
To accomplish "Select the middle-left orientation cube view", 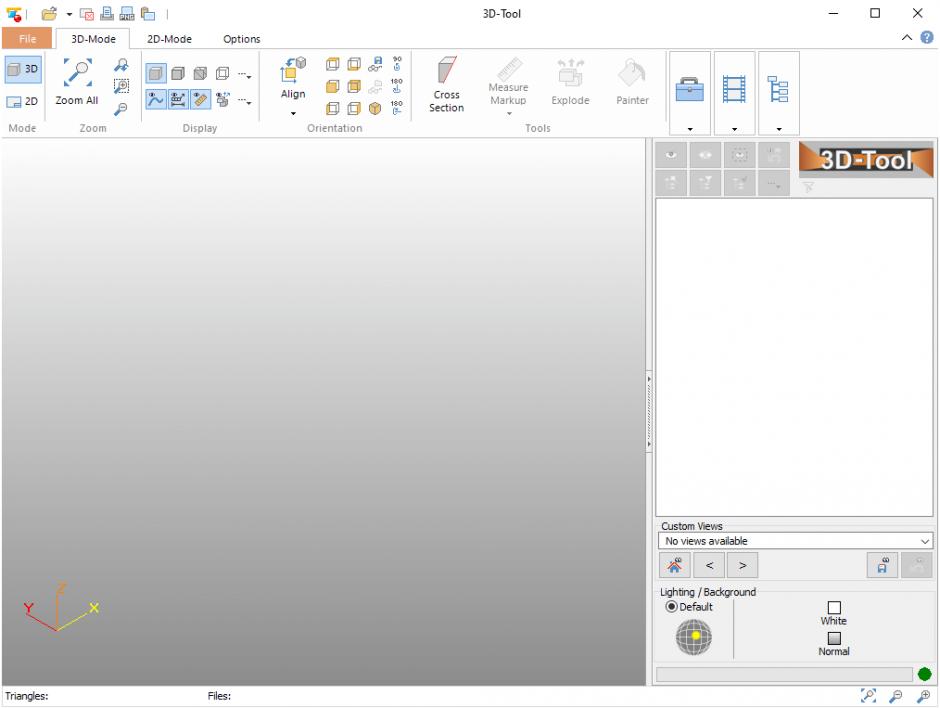I will pyautogui.click(x=333, y=86).
